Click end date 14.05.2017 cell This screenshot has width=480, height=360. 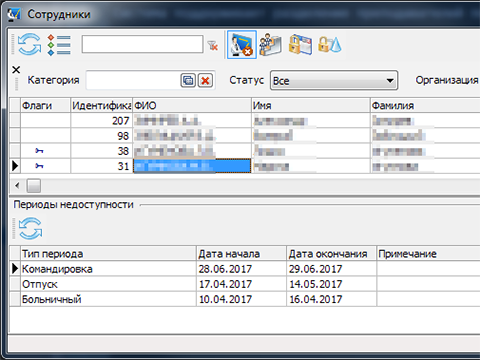331,284
